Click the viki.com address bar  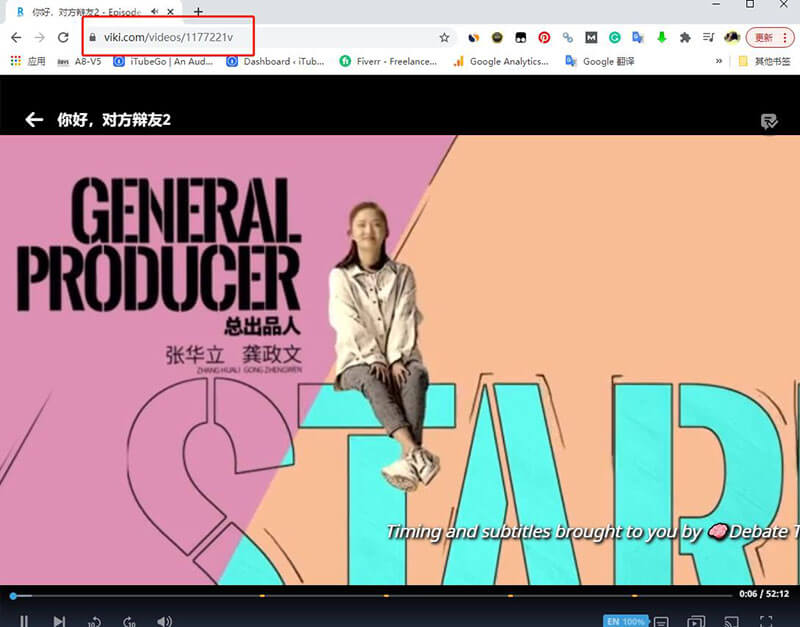[x=268, y=37]
